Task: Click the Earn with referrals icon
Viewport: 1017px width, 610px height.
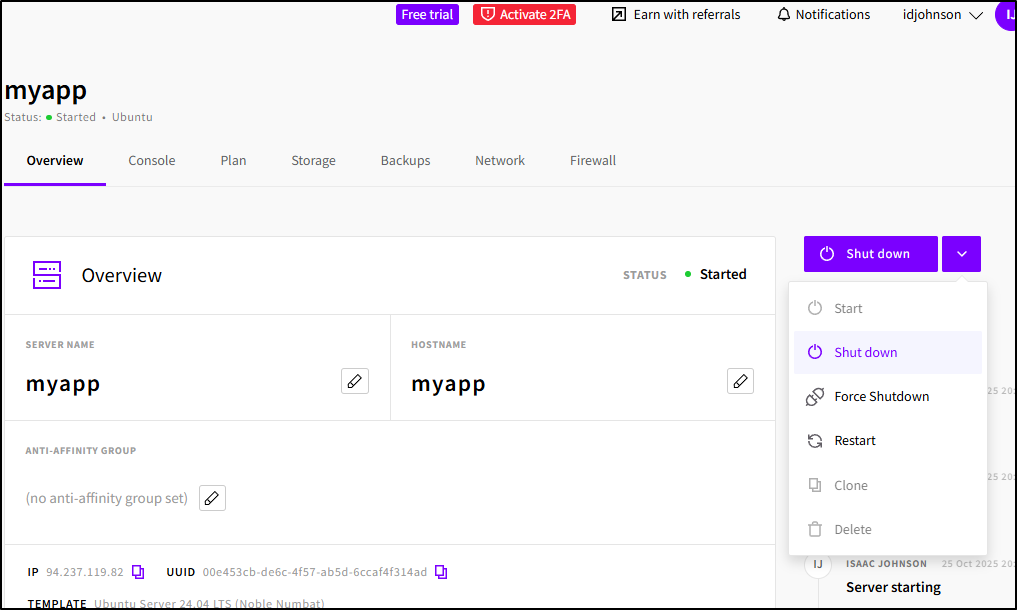Action: pos(619,15)
